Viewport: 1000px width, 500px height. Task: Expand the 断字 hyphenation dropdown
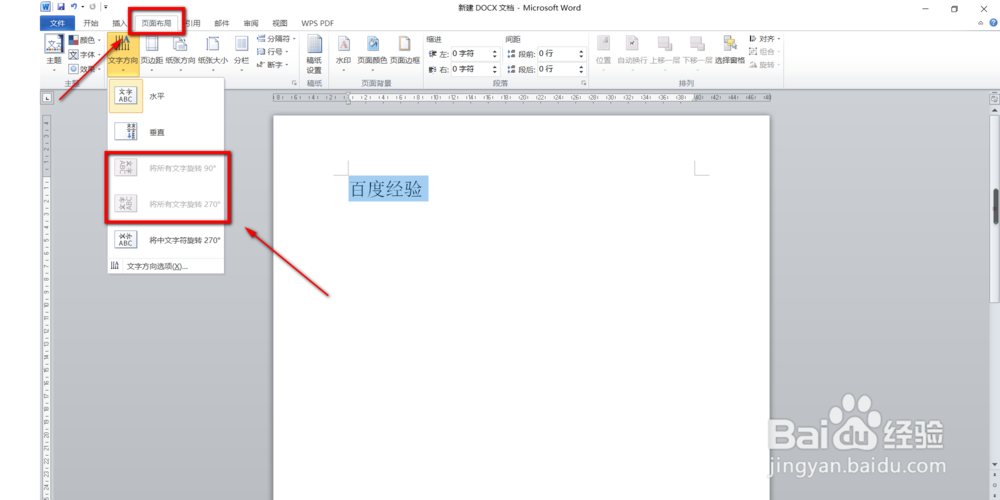tap(272, 64)
